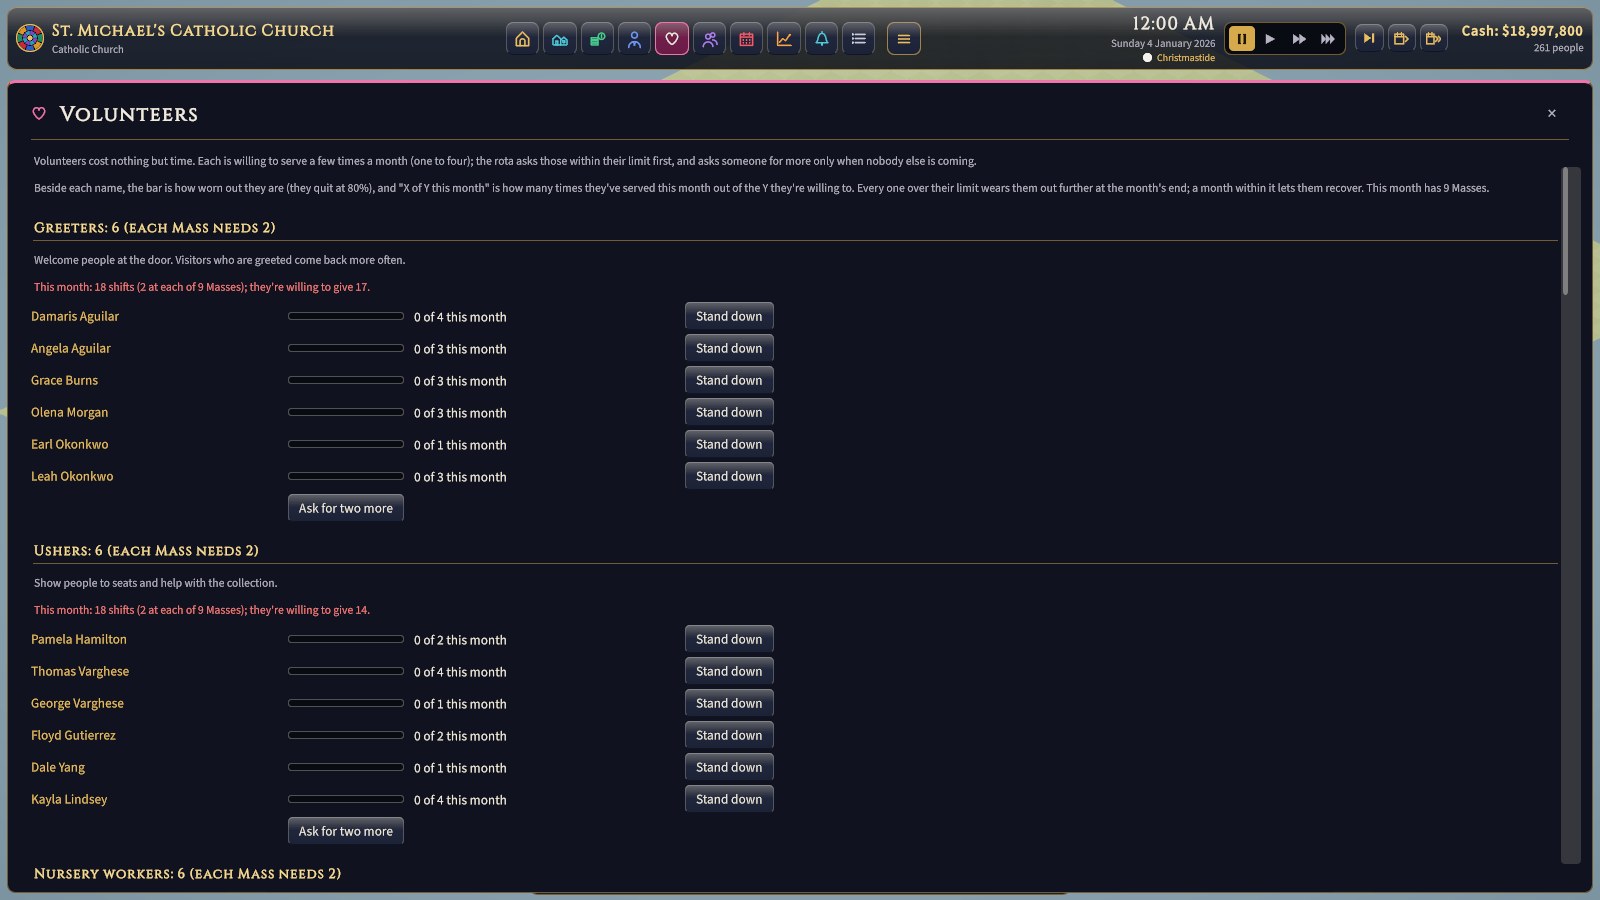Set double fast-forward speed
Screen dimensions: 1600x900
(1299, 39)
